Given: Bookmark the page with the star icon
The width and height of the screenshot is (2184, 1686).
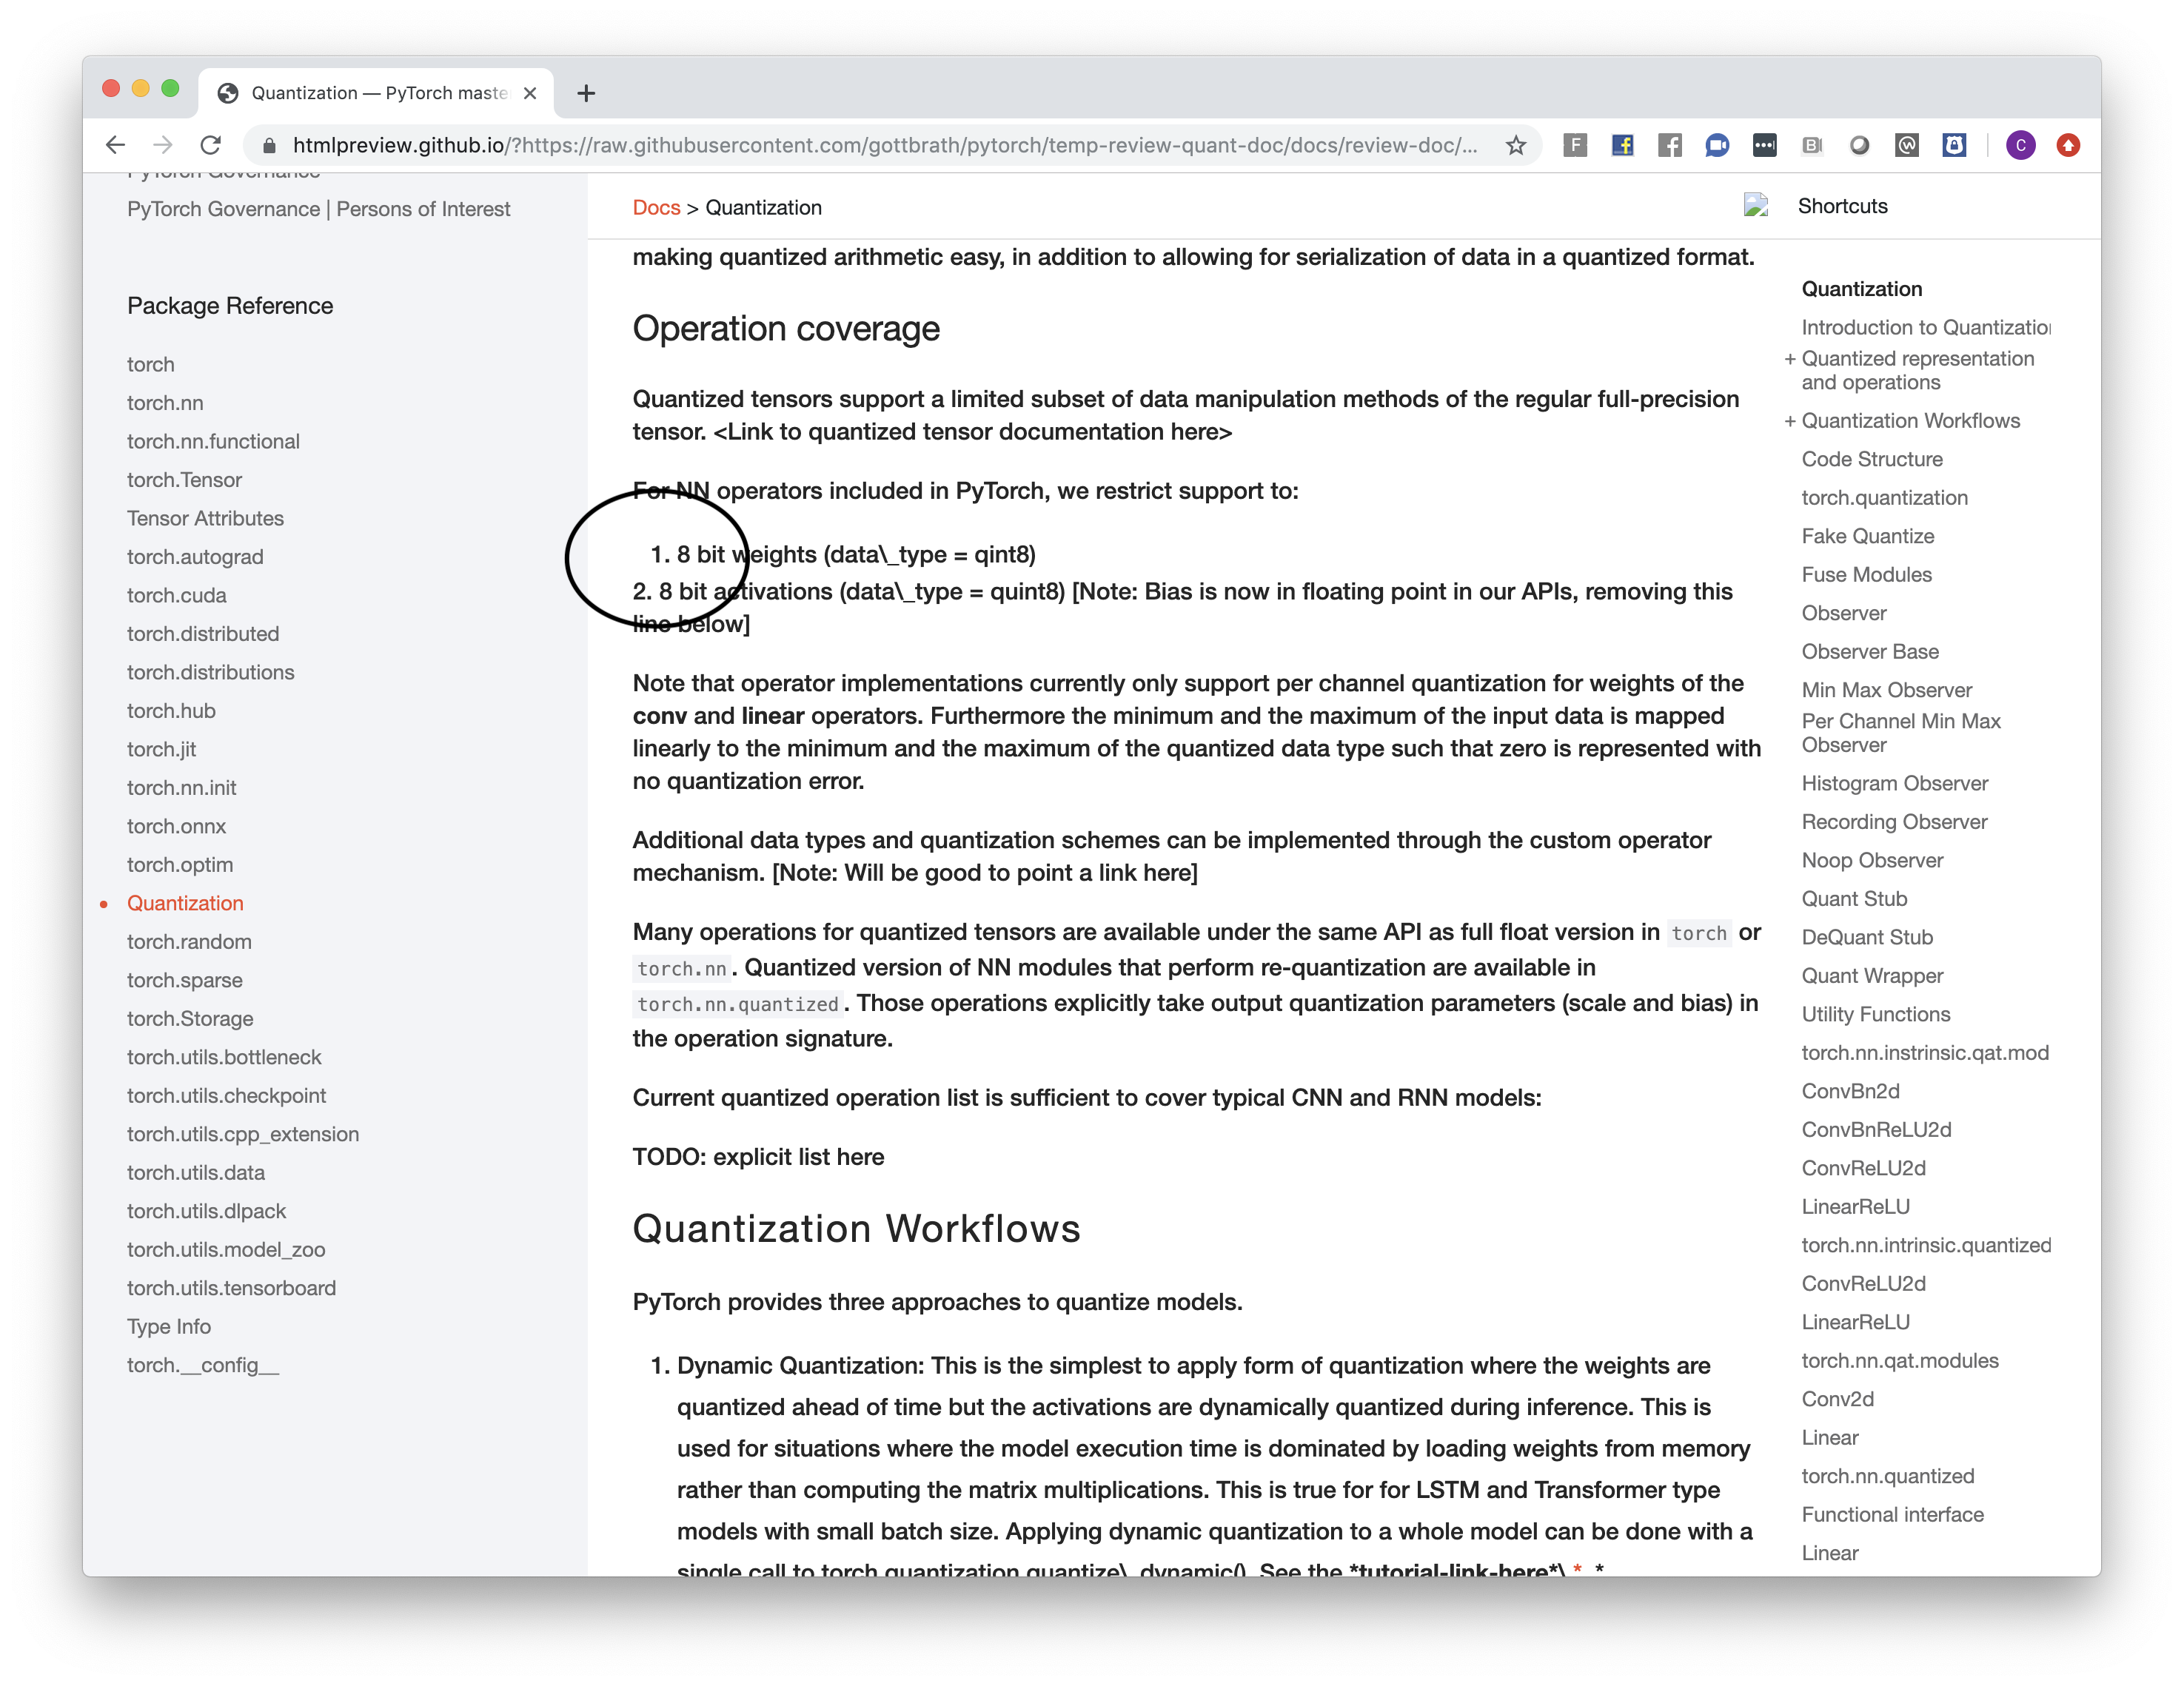Looking at the screenshot, I should point(1518,145).
